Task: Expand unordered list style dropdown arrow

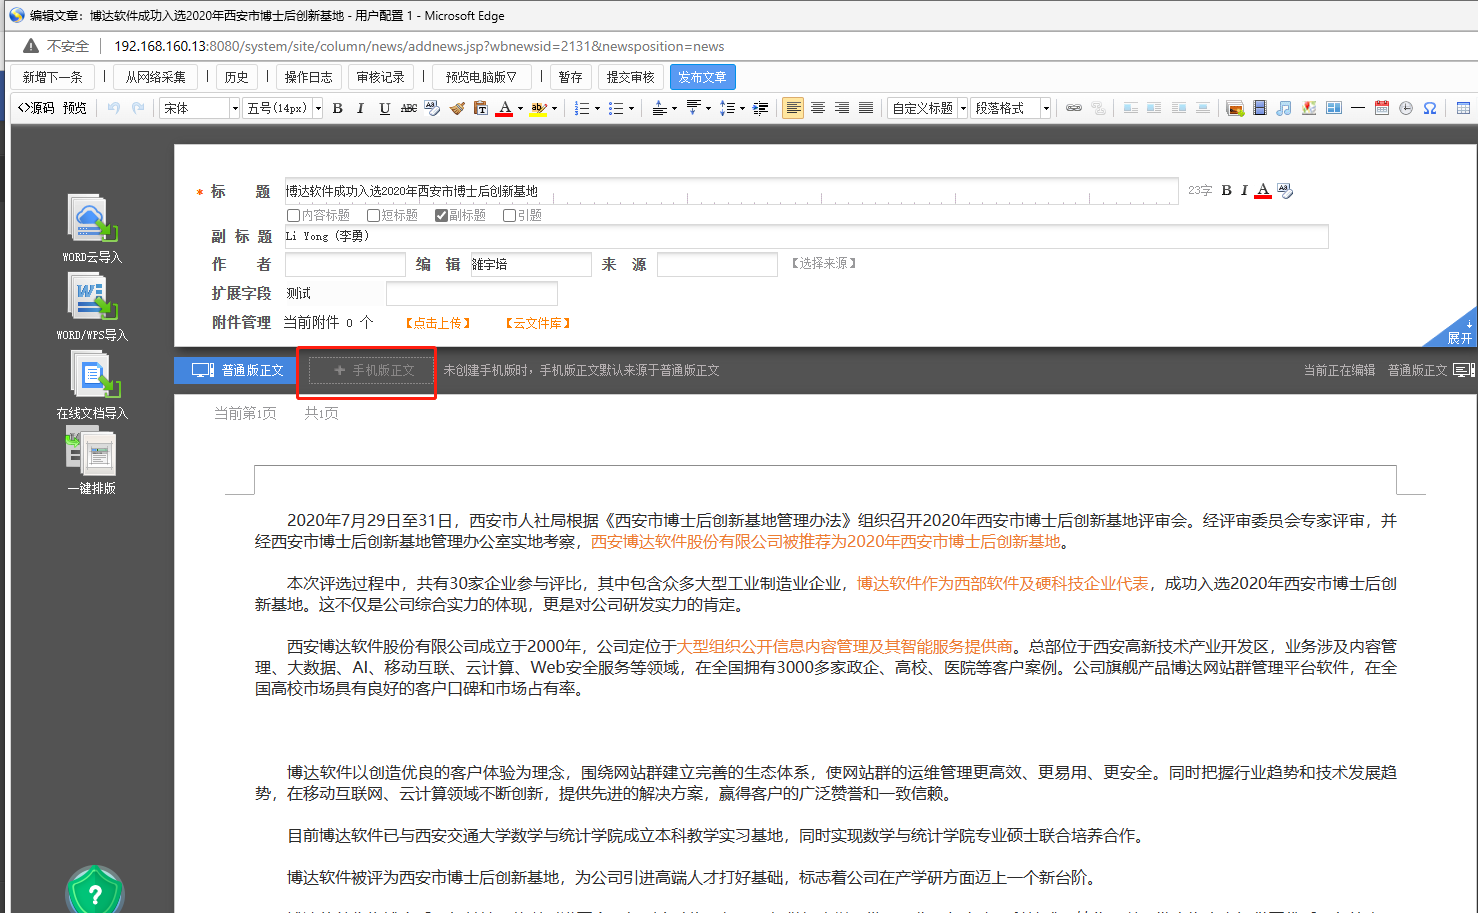Action: pos(631,108)
